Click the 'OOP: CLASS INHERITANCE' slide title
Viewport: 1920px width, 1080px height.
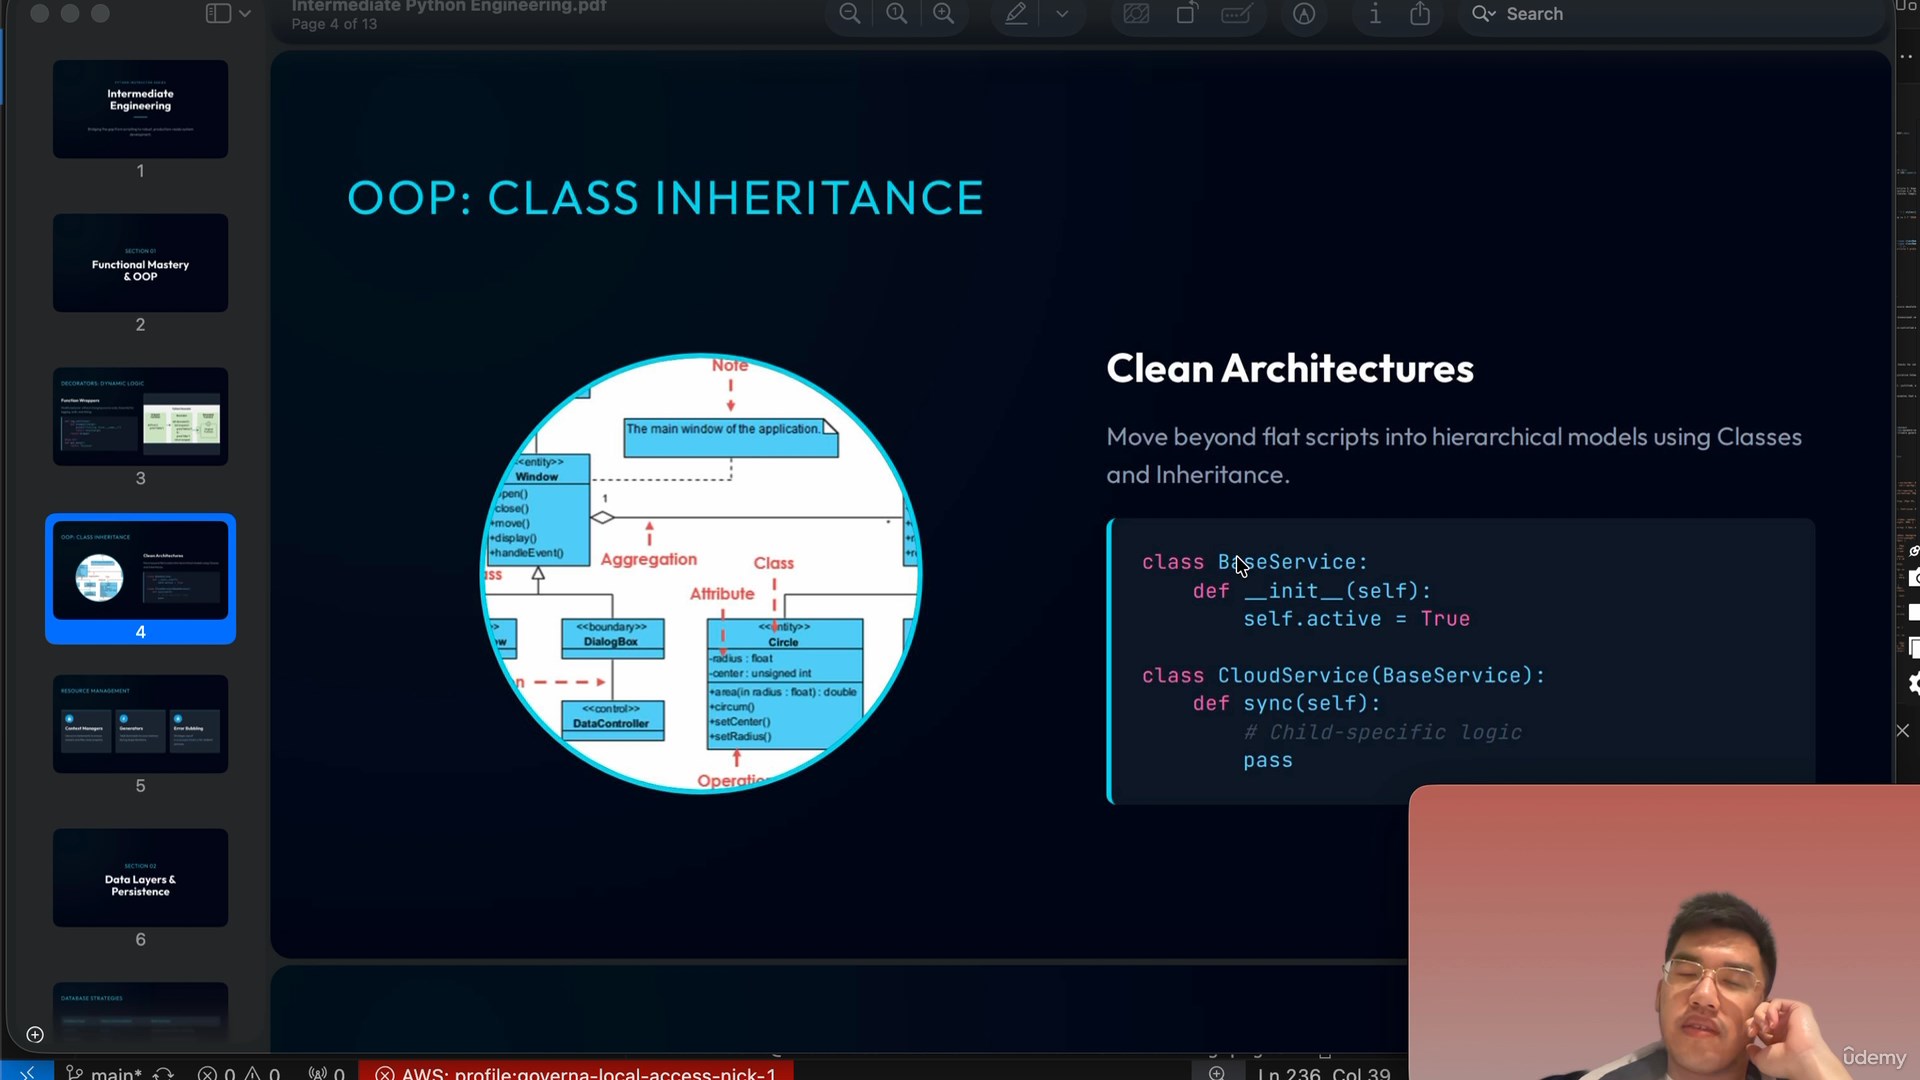(x=665, y=198)
